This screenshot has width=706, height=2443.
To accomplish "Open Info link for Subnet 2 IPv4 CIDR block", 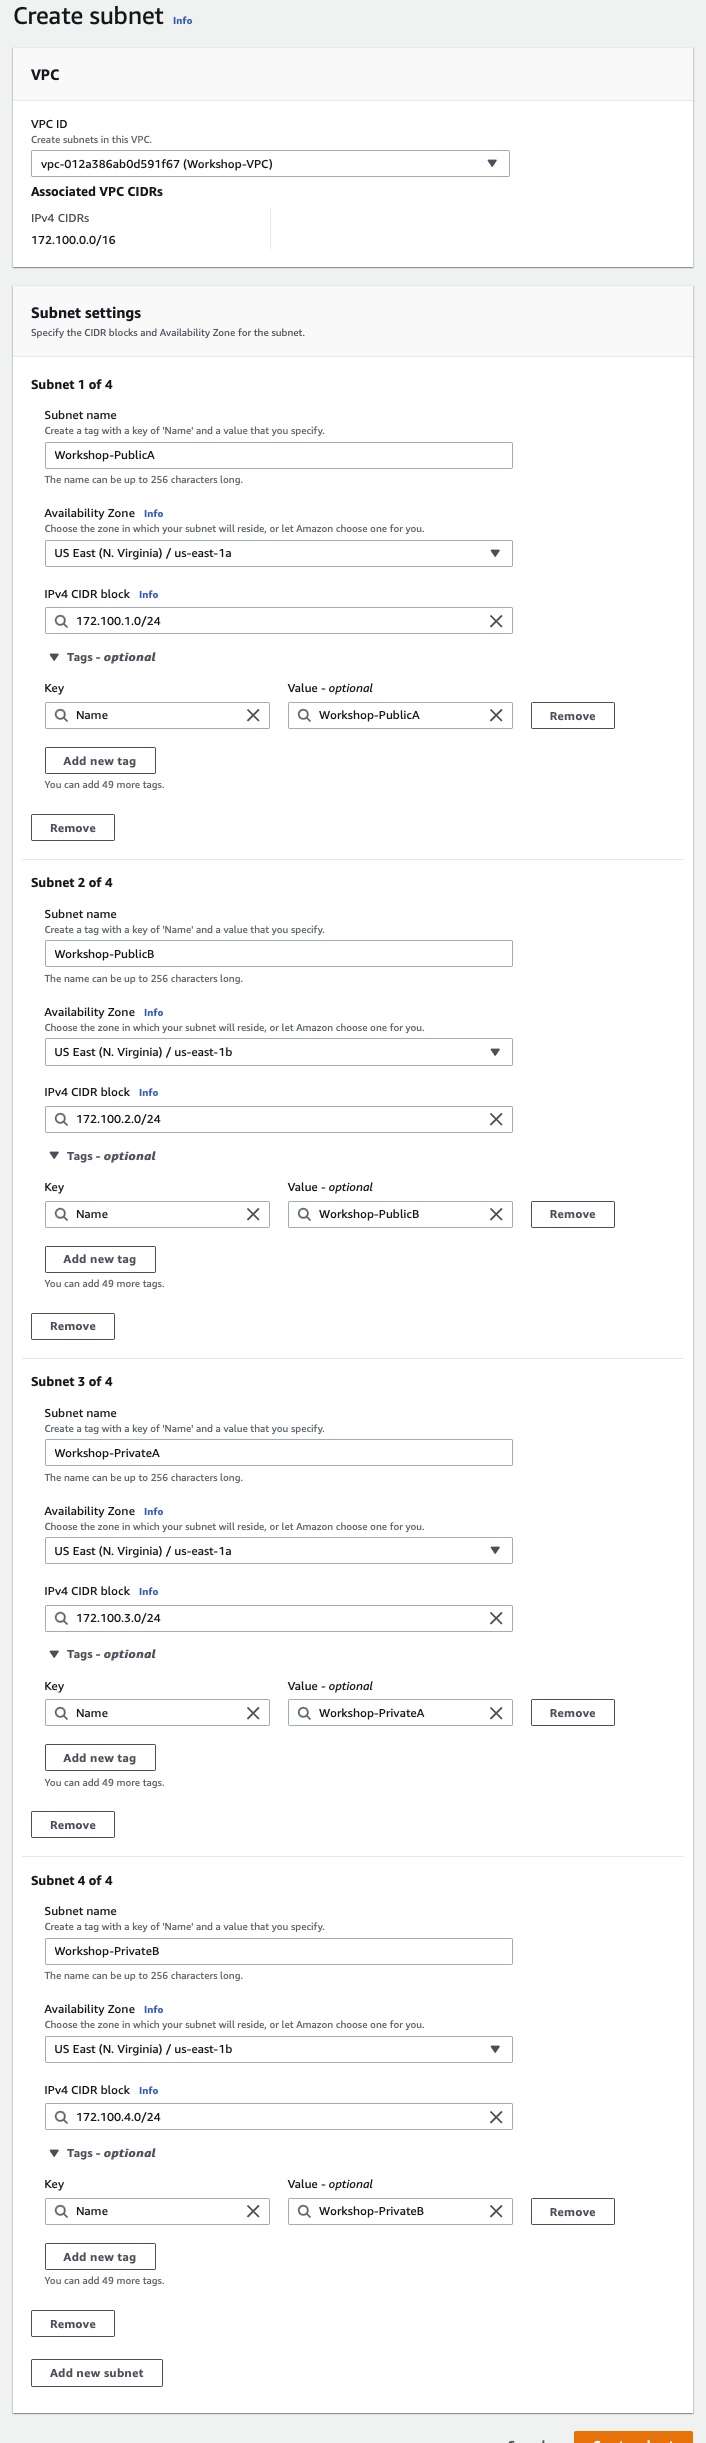I will click(148, 1093).
